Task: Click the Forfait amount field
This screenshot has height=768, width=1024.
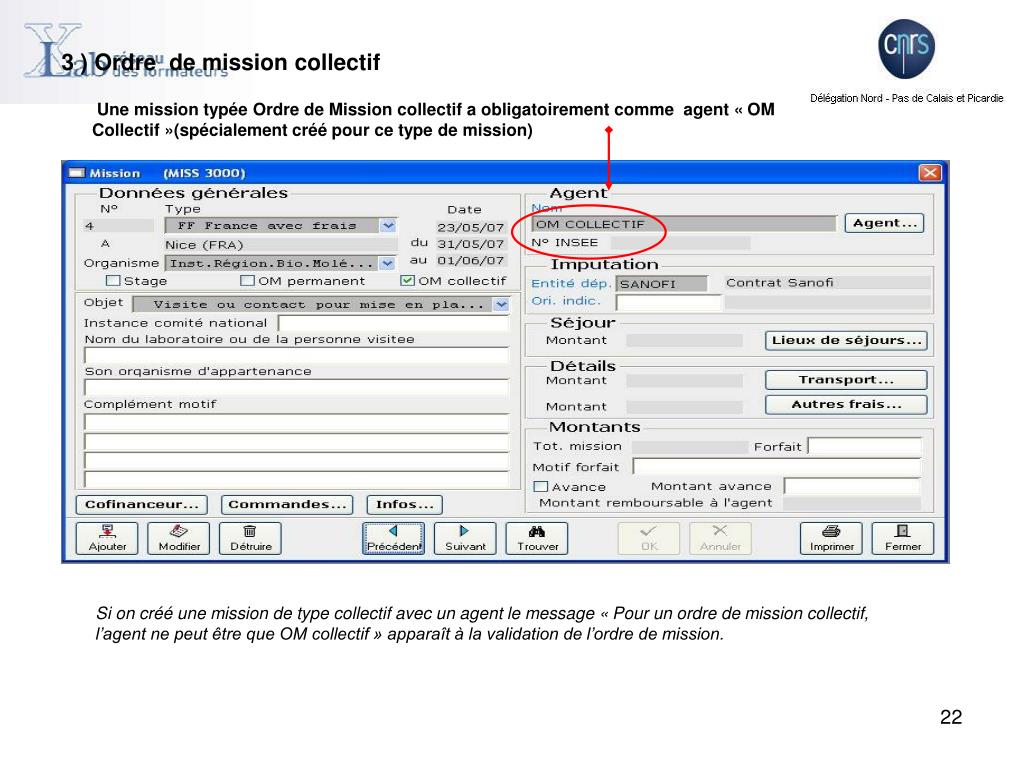Action: click(865, 447)
